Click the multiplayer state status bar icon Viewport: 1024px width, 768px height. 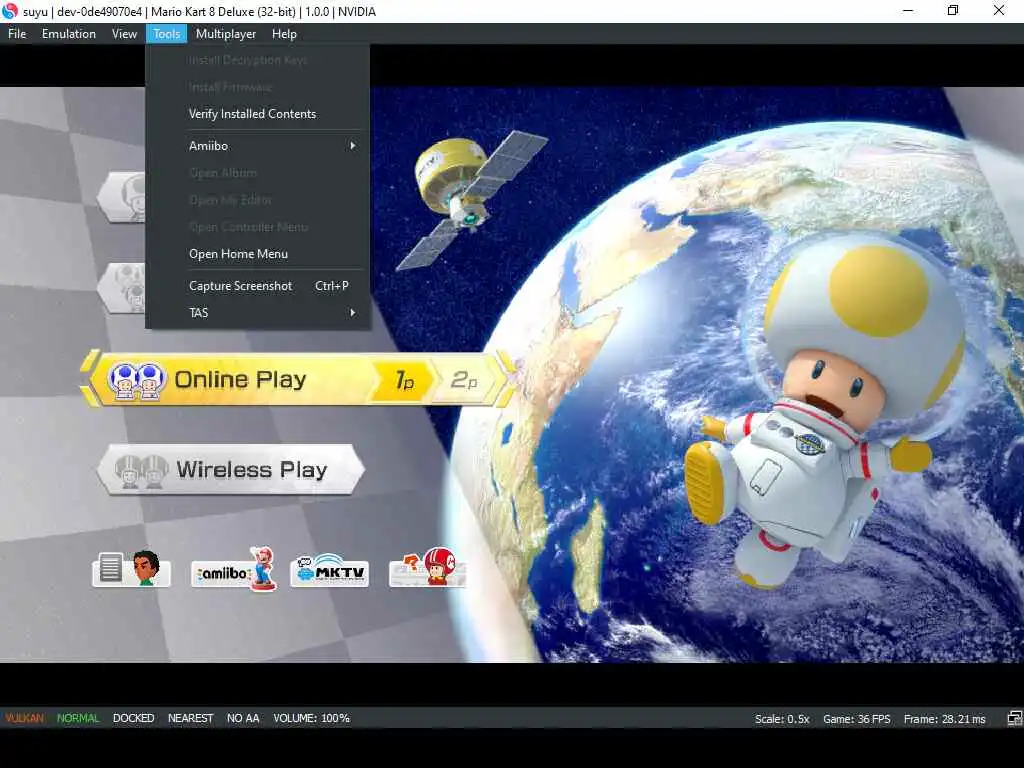1014,718
